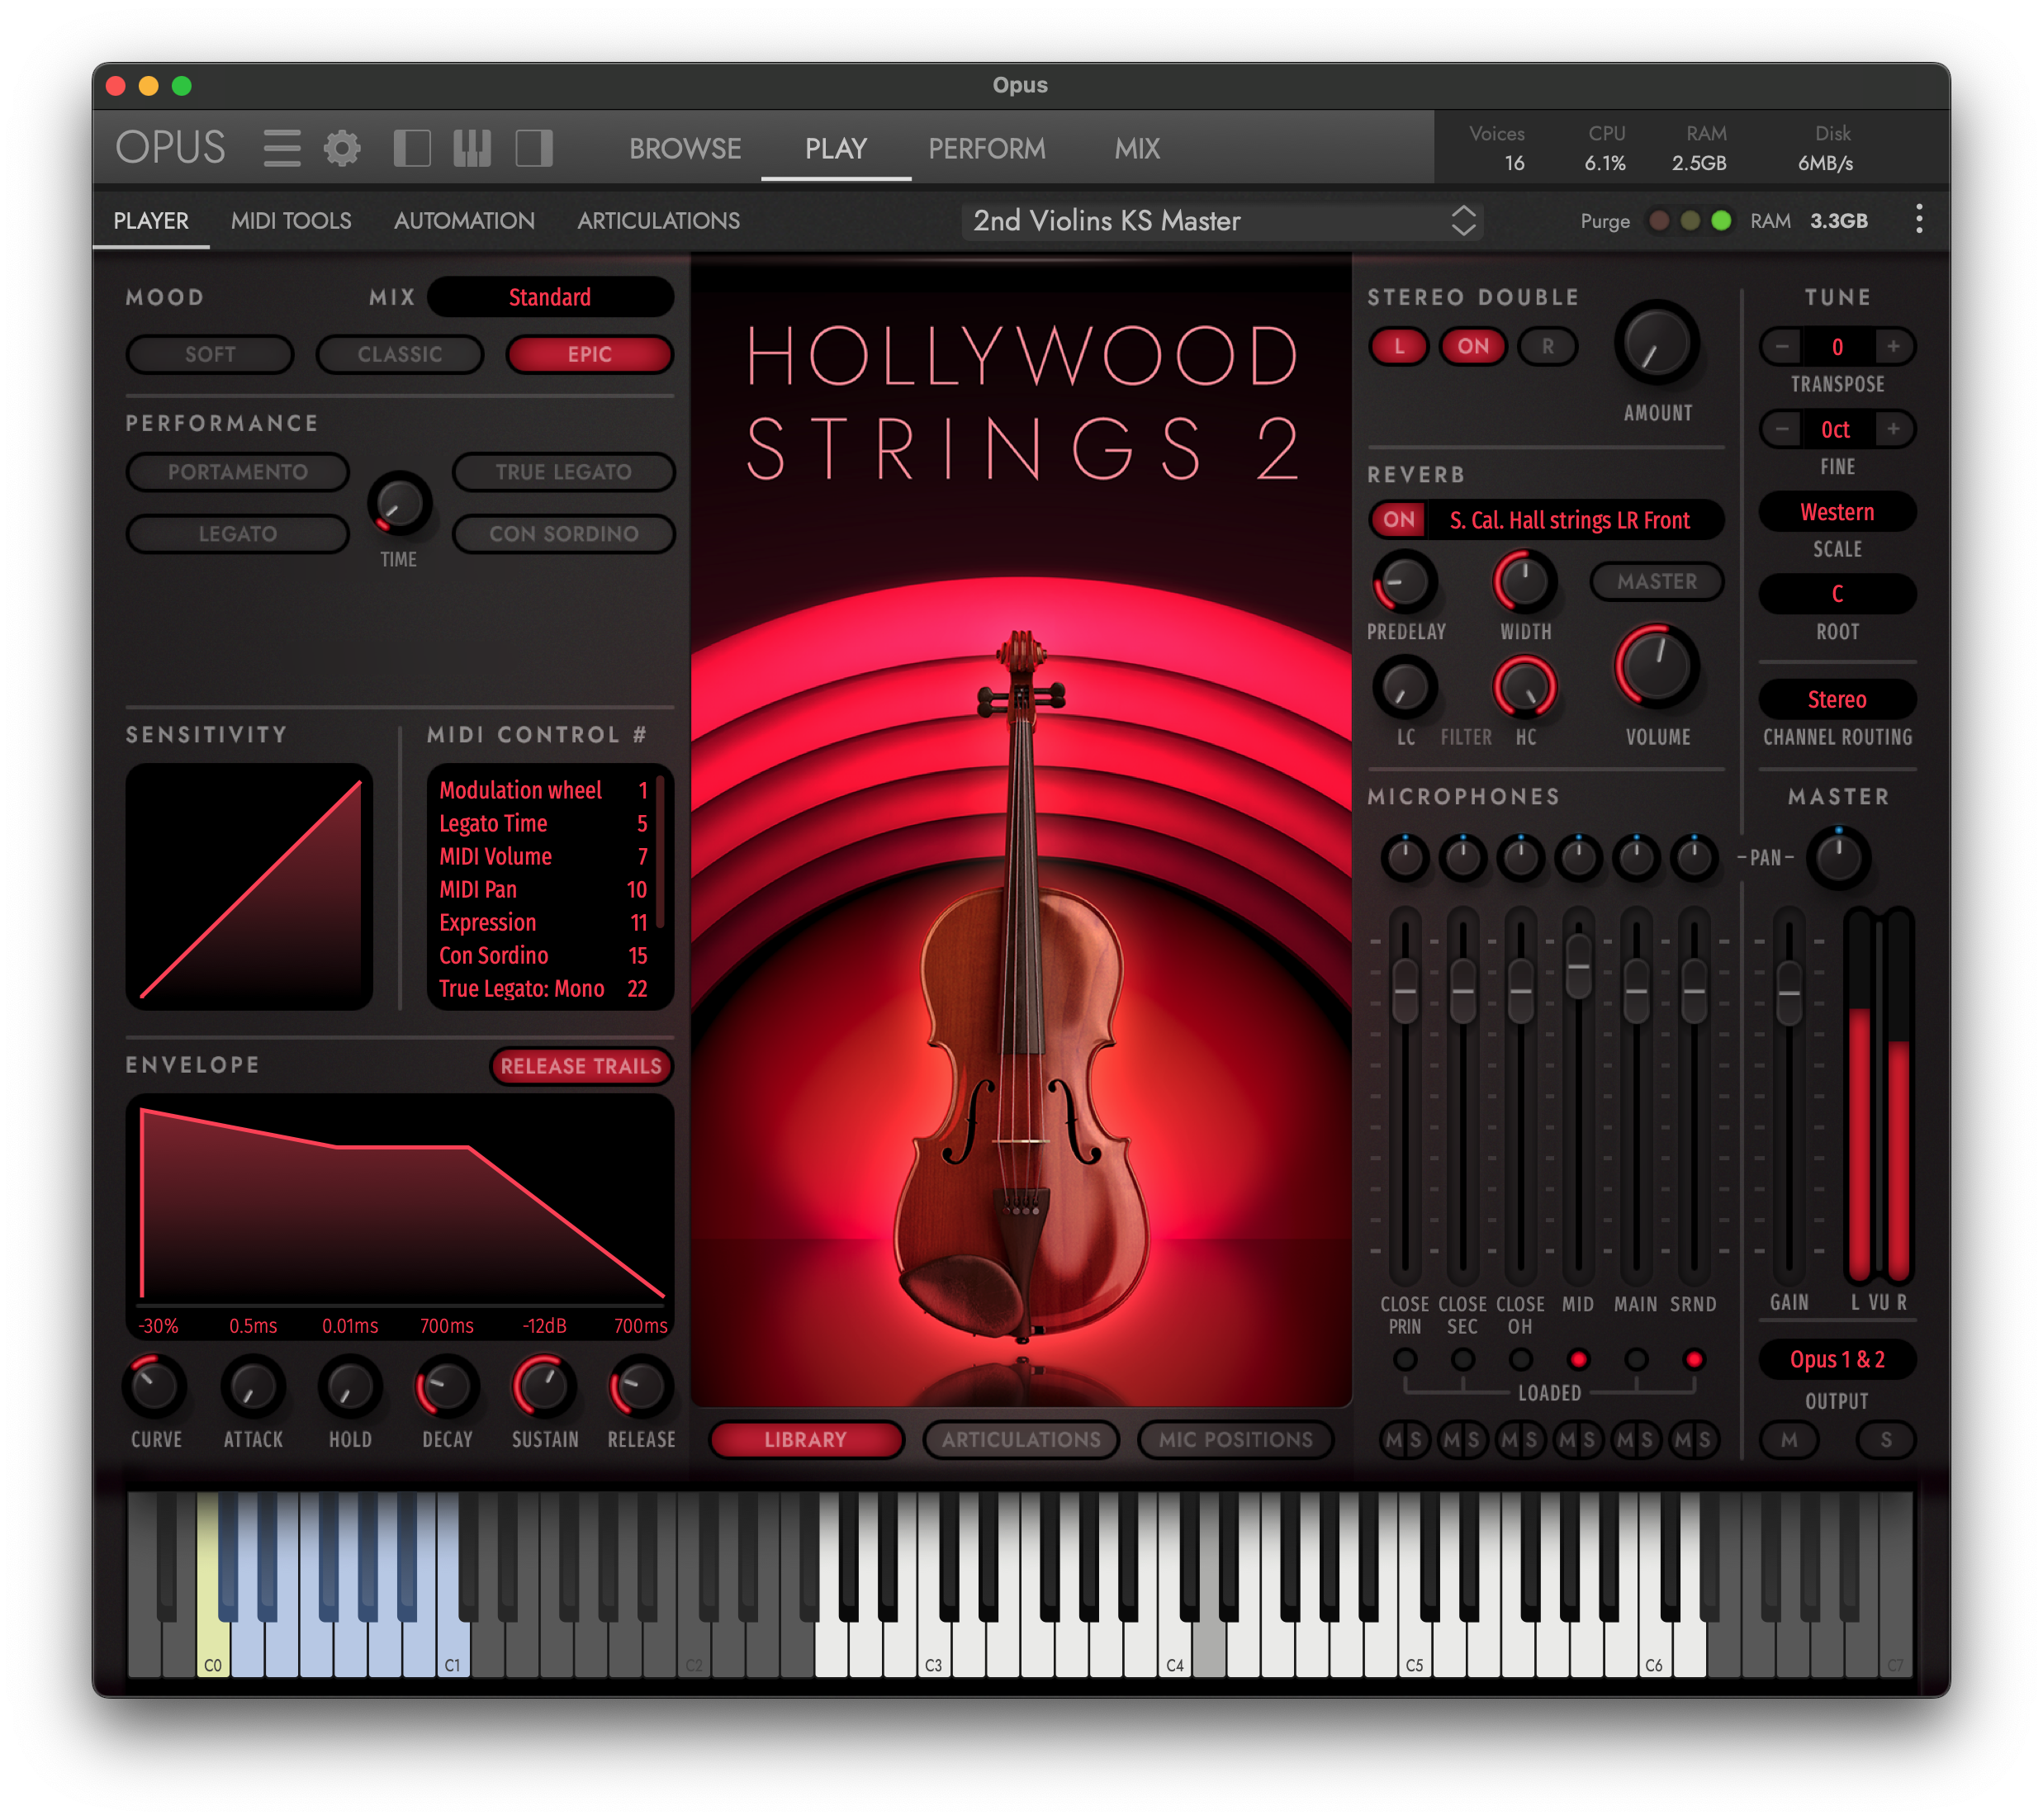Open the MIDI Tools tab
The height and width of the screenshot is (1820, 2043).
pos(291,220)
